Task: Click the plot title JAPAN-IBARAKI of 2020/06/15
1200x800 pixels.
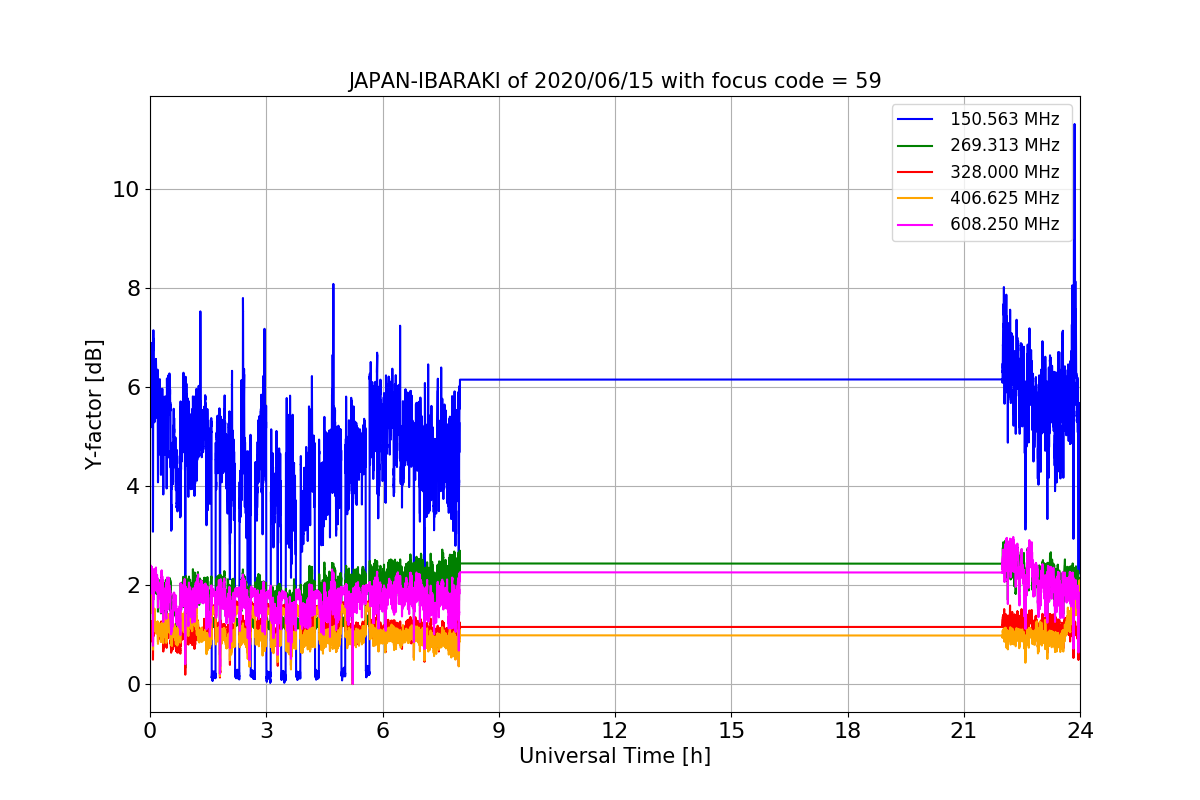Action: (615, 81)
